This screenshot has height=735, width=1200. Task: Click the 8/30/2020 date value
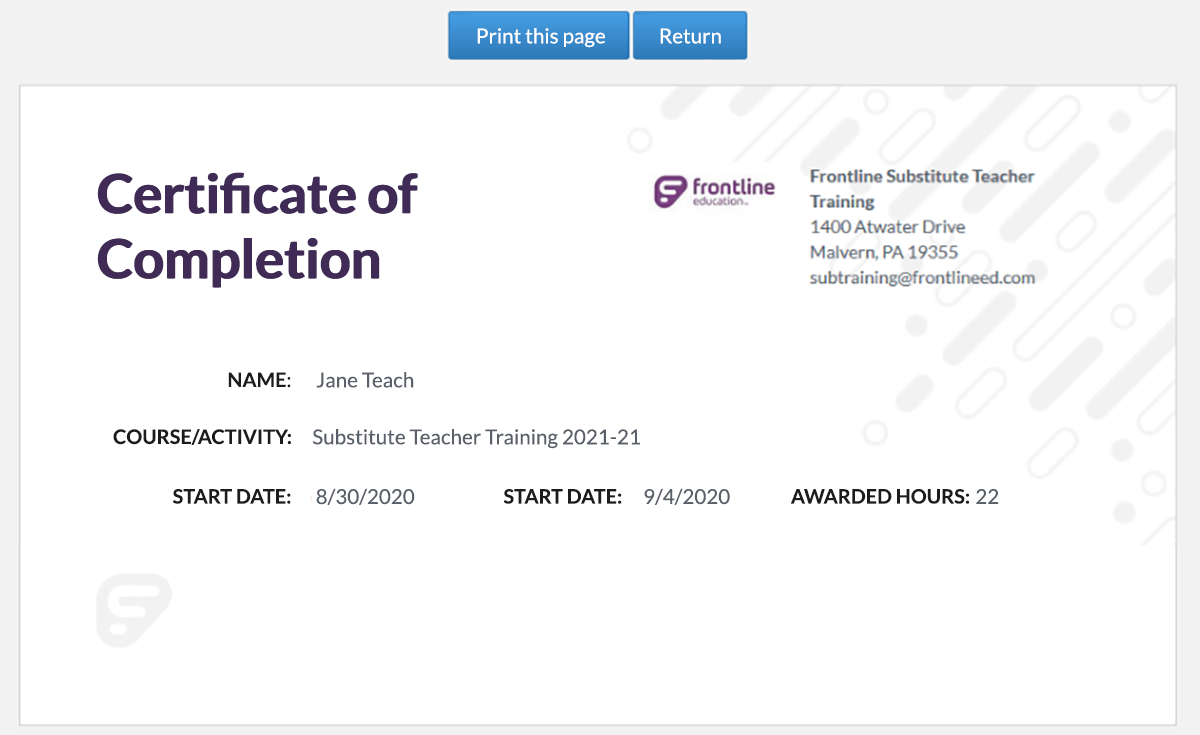pos(365,497)
